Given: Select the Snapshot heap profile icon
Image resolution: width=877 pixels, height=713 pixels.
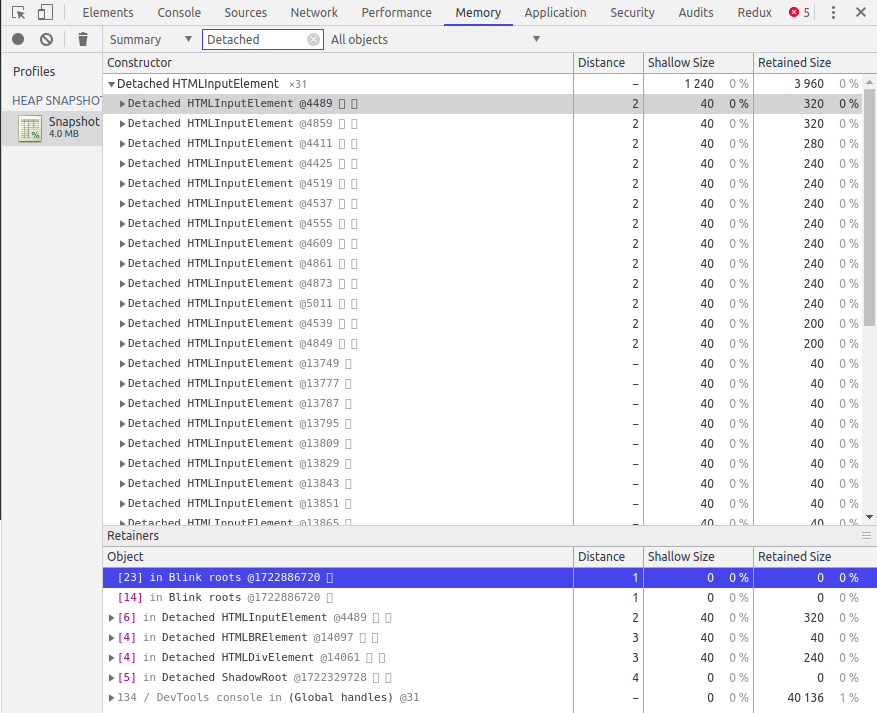Looking at the screenshot, I should (x=30, y=128).
